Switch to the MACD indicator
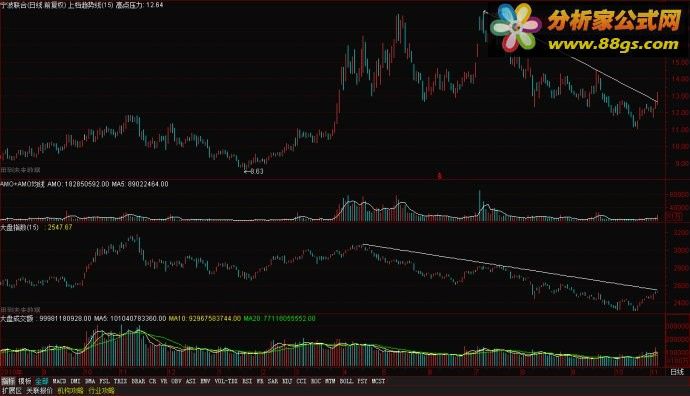Viewport: 690px width, 396px height. click(59, 381)
